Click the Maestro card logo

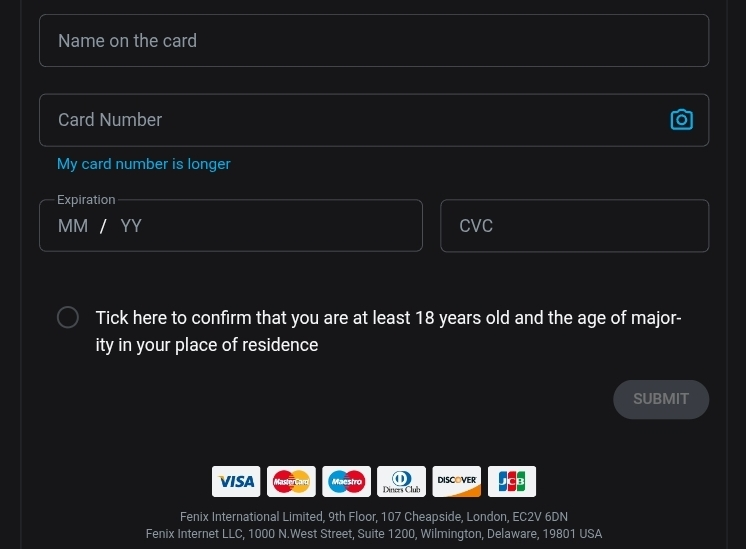[x=346, y=481]
